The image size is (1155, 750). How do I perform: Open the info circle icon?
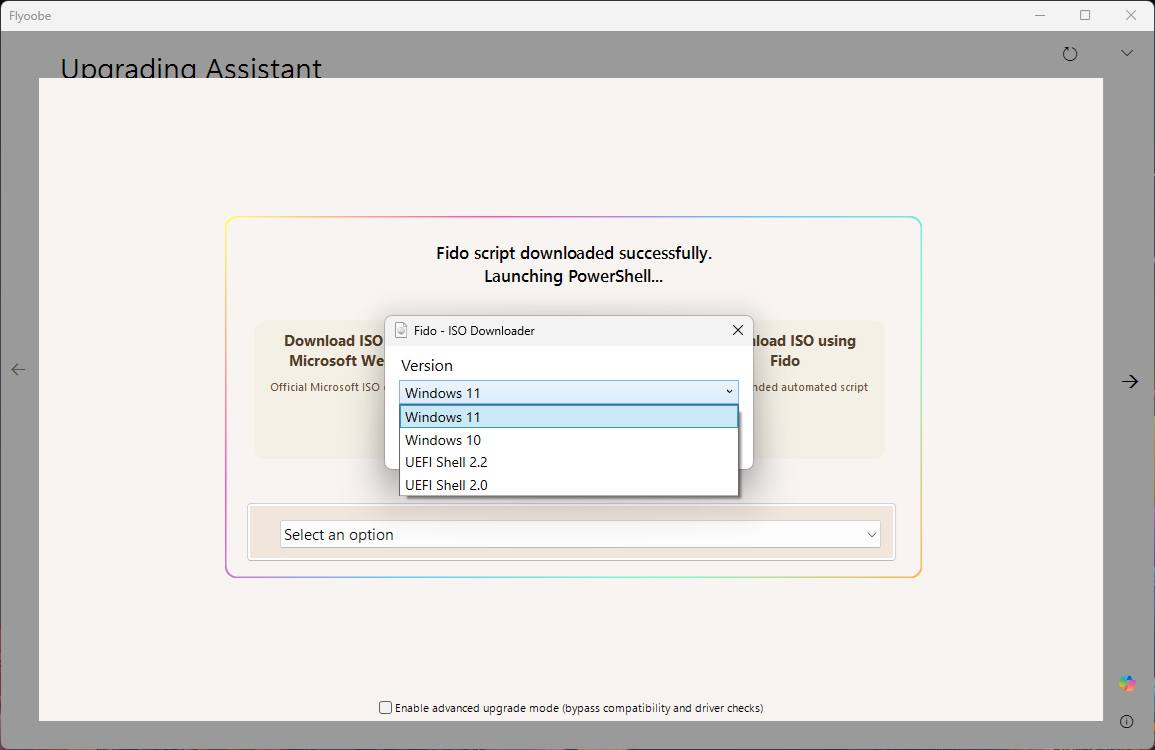(x=1126, y=721)
